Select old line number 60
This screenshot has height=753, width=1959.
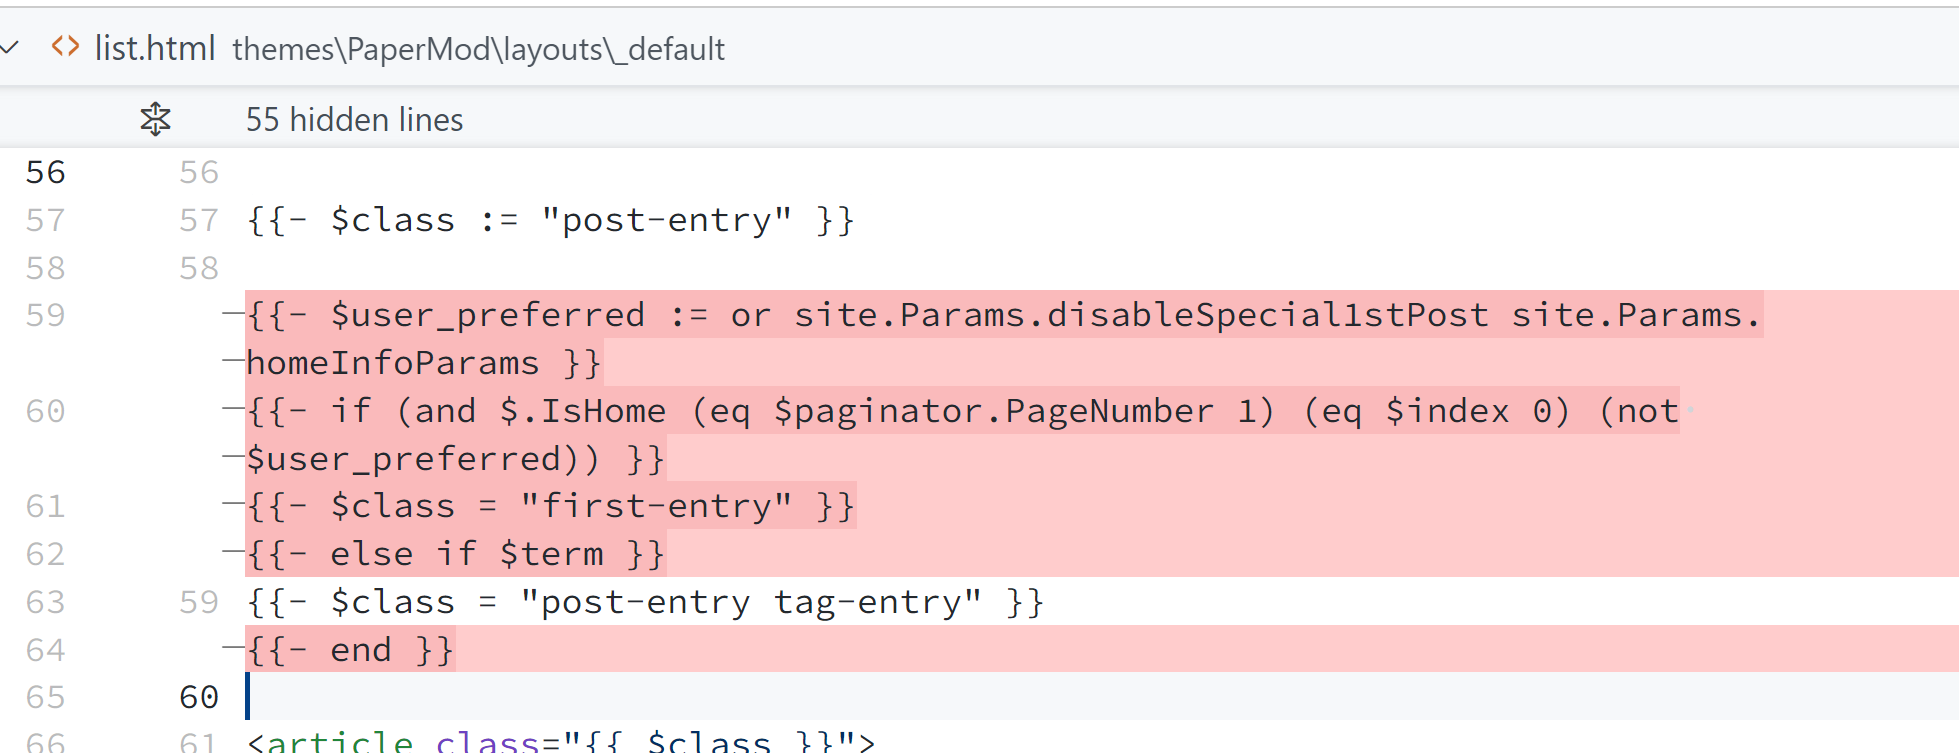[46, 411]
